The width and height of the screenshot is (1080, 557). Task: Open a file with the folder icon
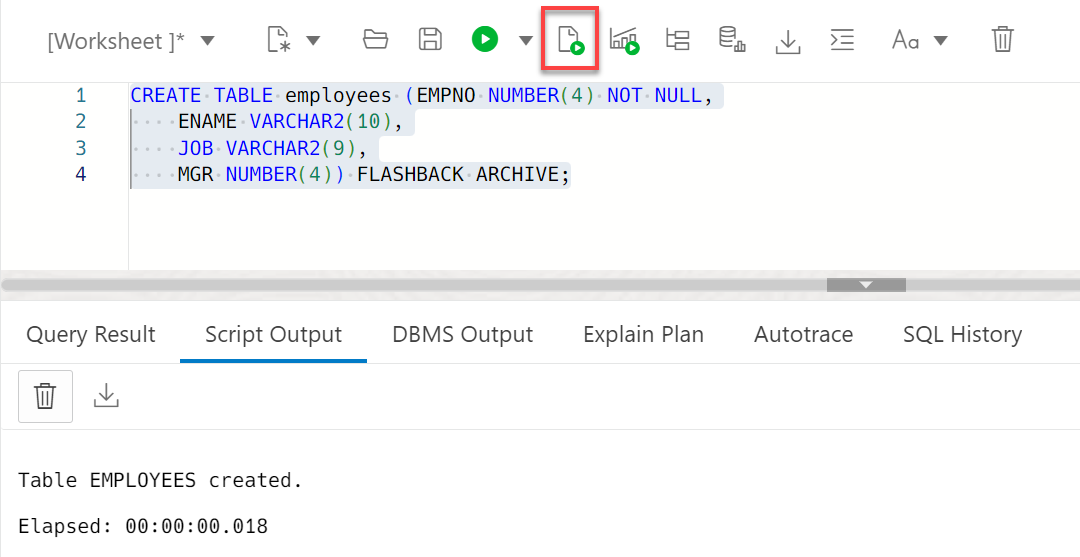375,40
